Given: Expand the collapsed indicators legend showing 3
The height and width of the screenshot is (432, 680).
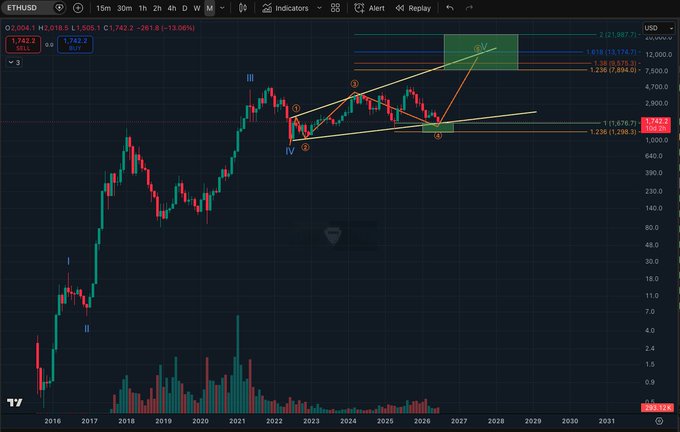Looking at the screenshot, I should [14, 62].
